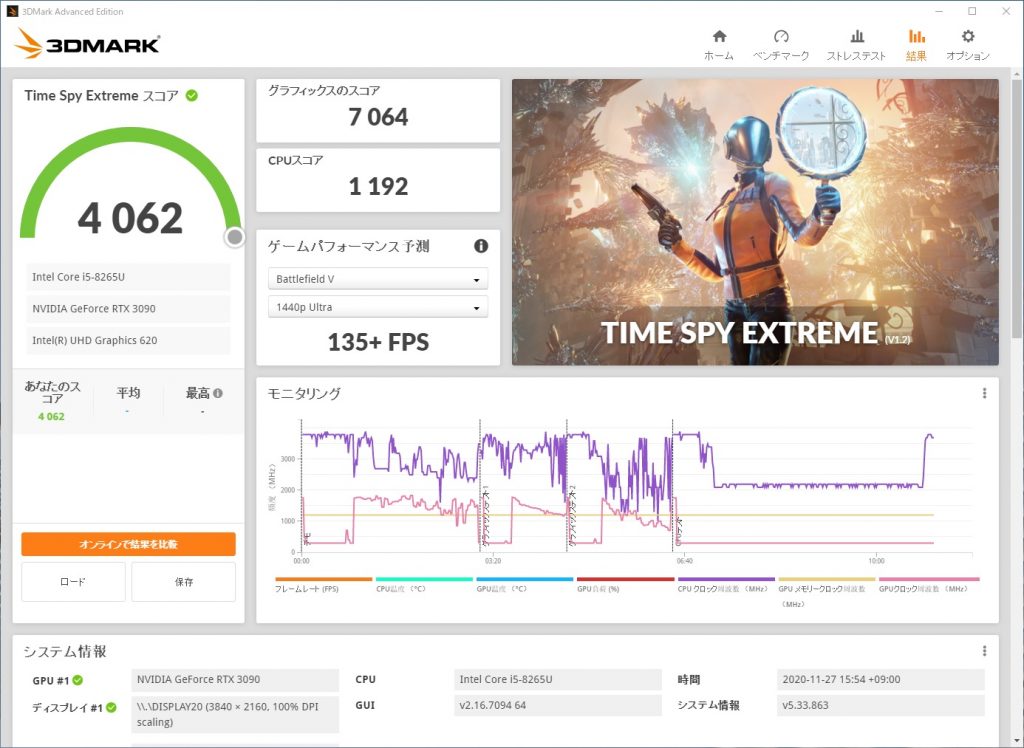
Task: Open the ストレステスト stress test tab
Action: [856, 45]
